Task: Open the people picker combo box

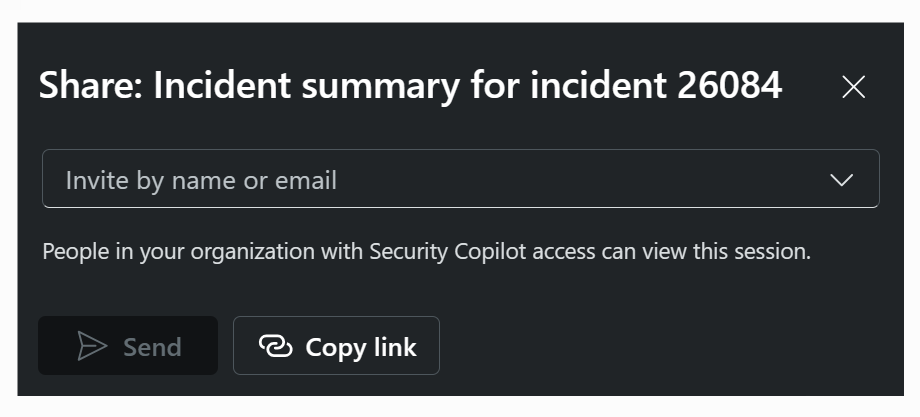Action: pos(461,178)
